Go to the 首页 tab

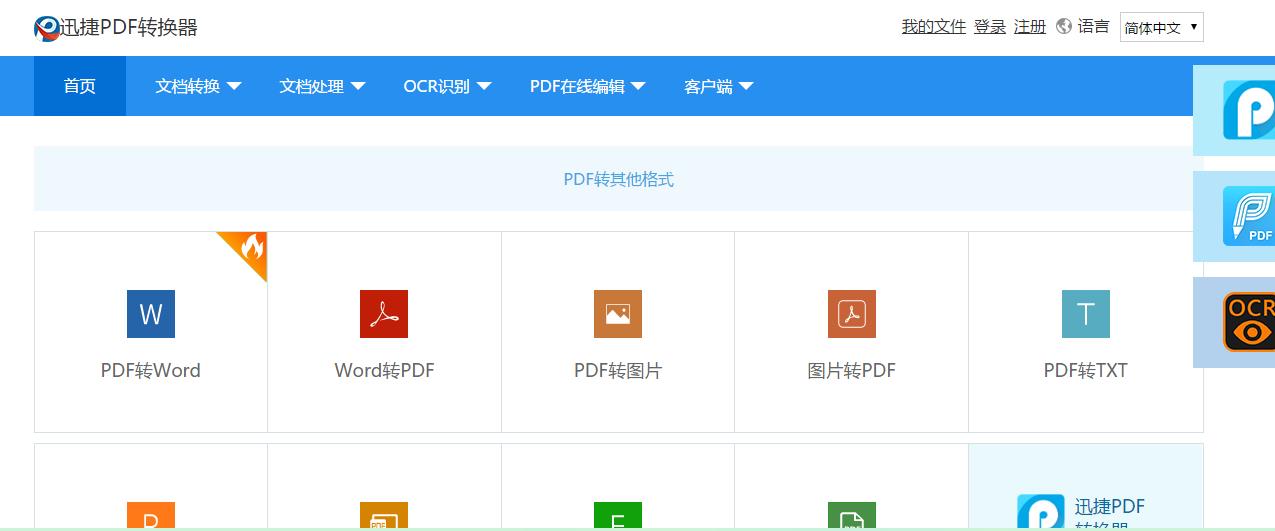click(x=80, y=86)
